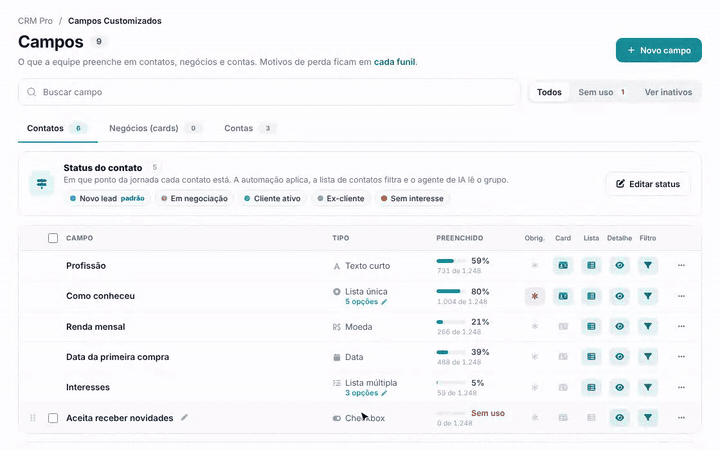
Task: Click the Novo campo button
Action: pos(658,50)
